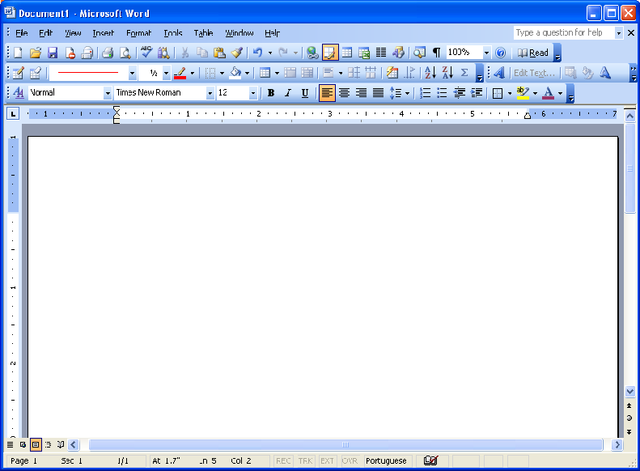This screenshot has width=640, height=471.
Task: Open Styles and Formatting pane icon
Action: [18, 93]
